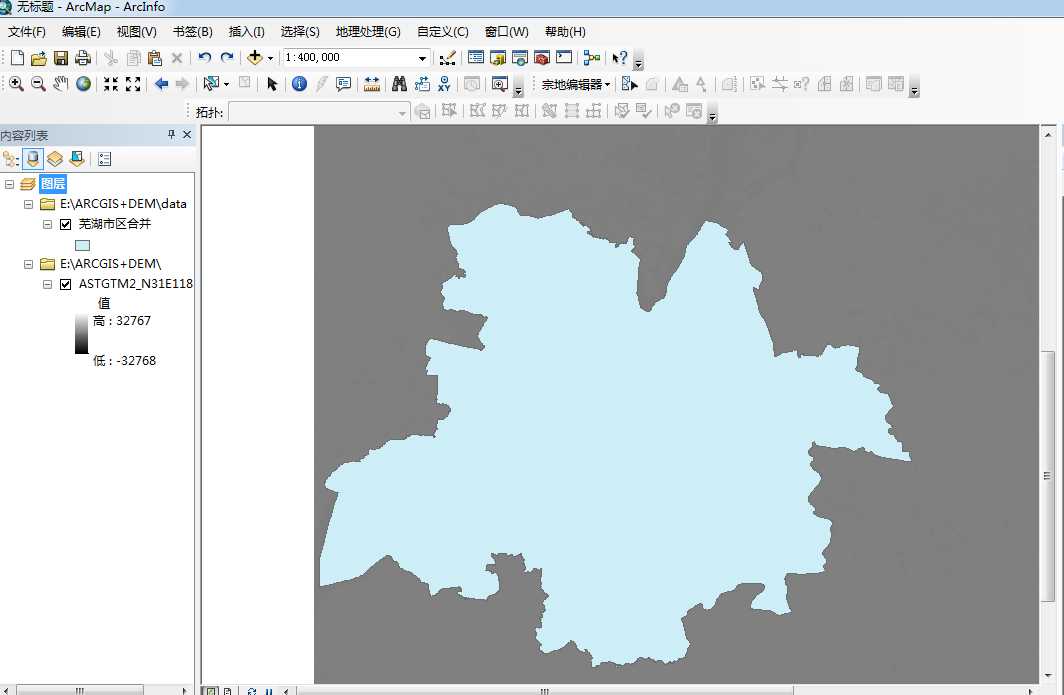Open the Python command window

coord(564,58)
